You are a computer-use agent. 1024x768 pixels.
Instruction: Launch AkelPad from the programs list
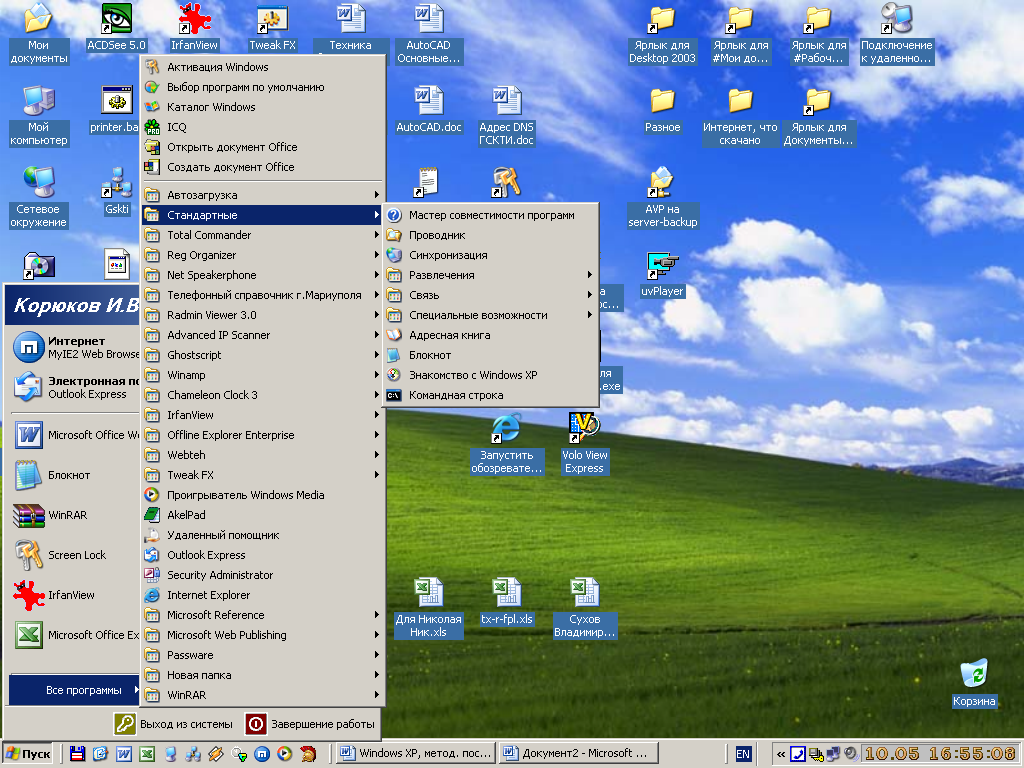click(x=262, y=515)
